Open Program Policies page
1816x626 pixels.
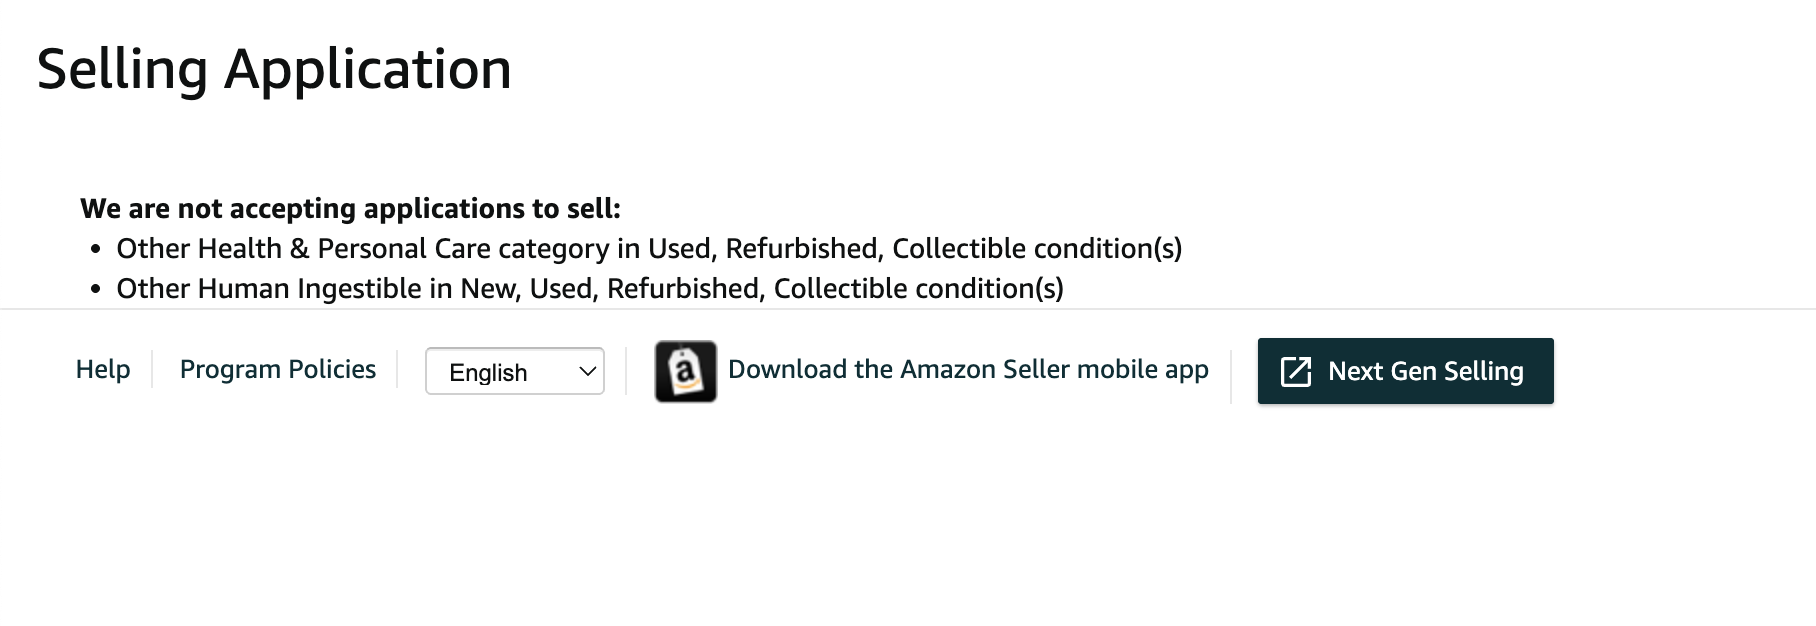(278, 369)
